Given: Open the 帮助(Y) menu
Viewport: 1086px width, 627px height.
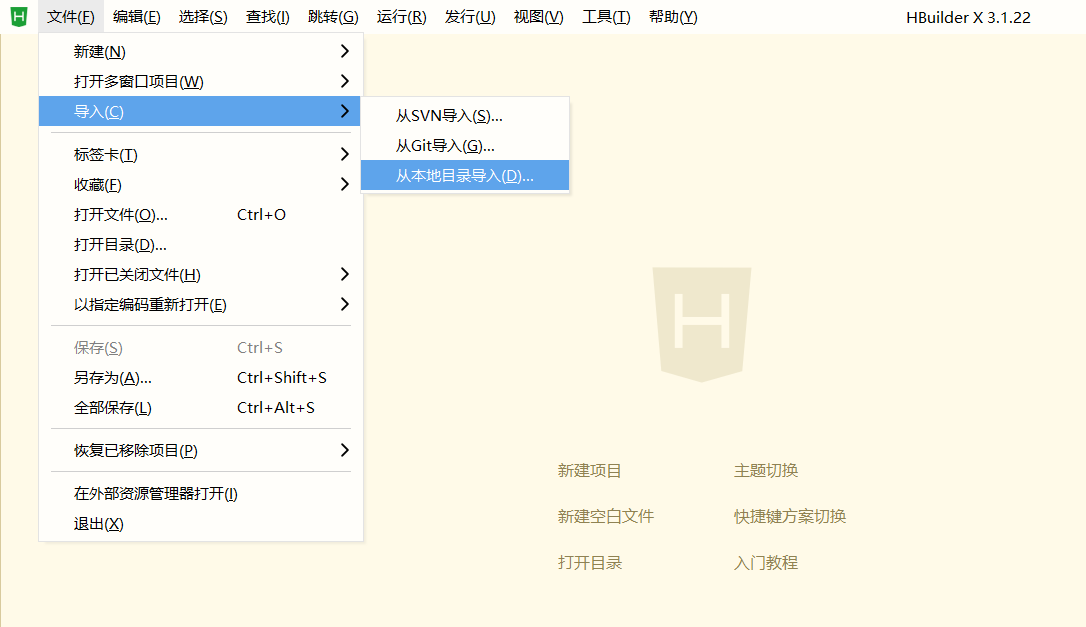Looking at the screenshot, I should click(x=673, y=17).
